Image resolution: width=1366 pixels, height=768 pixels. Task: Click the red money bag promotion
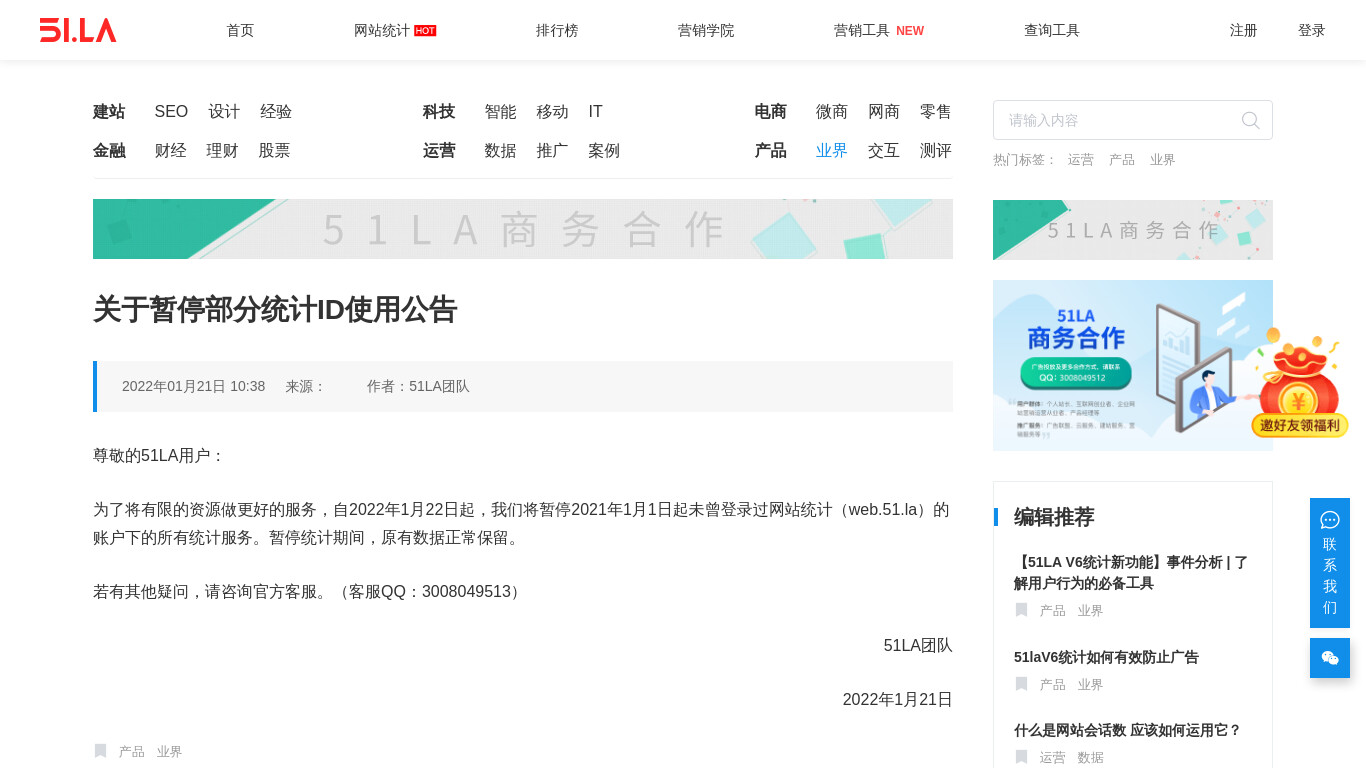pos(1300,383)
